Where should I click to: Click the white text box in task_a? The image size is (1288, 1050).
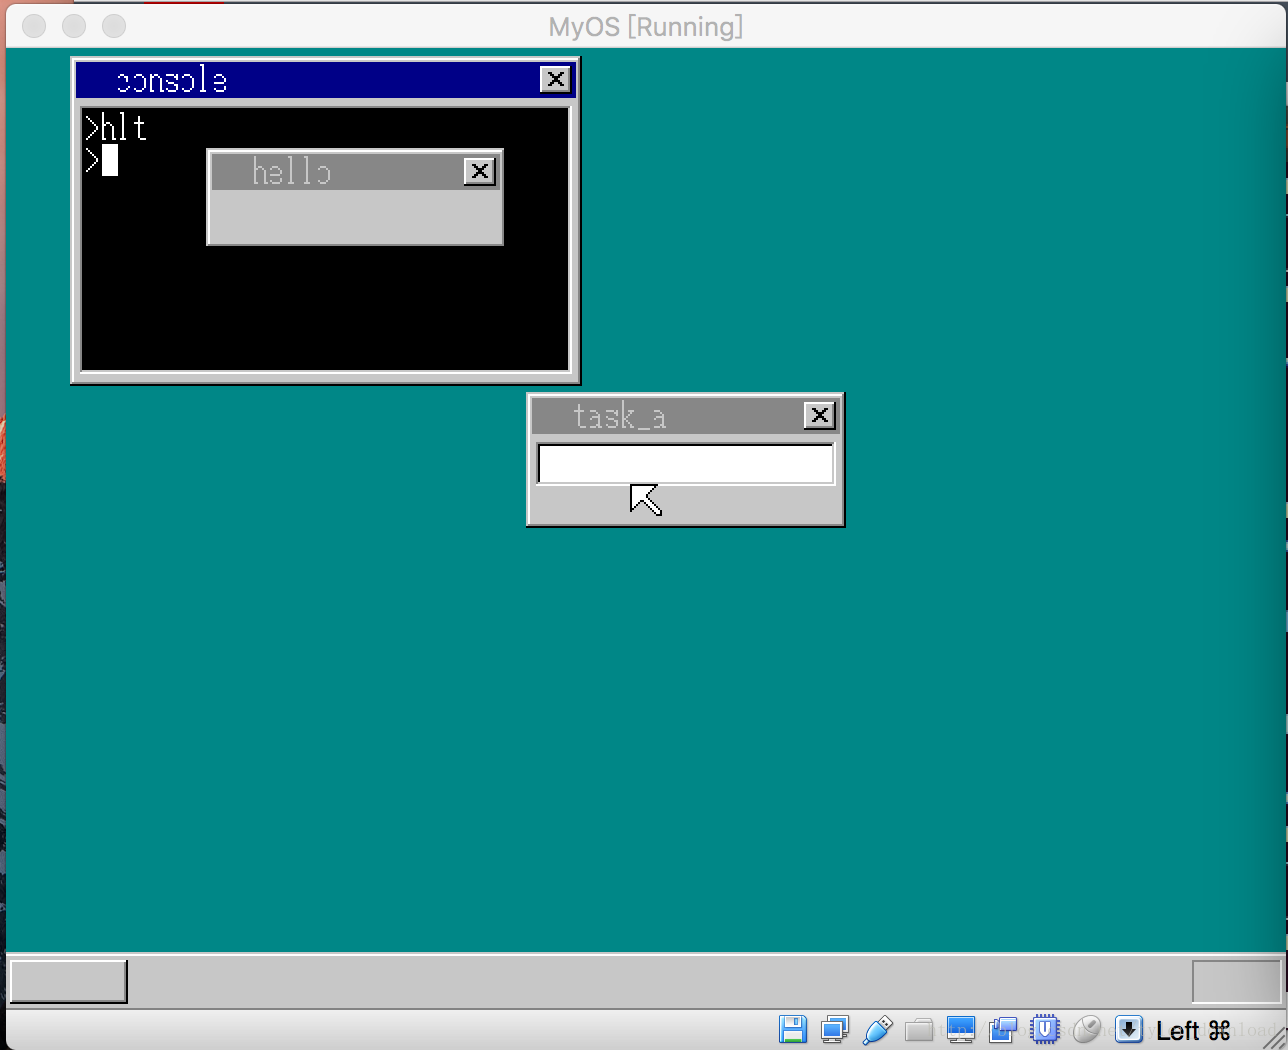(x=686, y=464)
